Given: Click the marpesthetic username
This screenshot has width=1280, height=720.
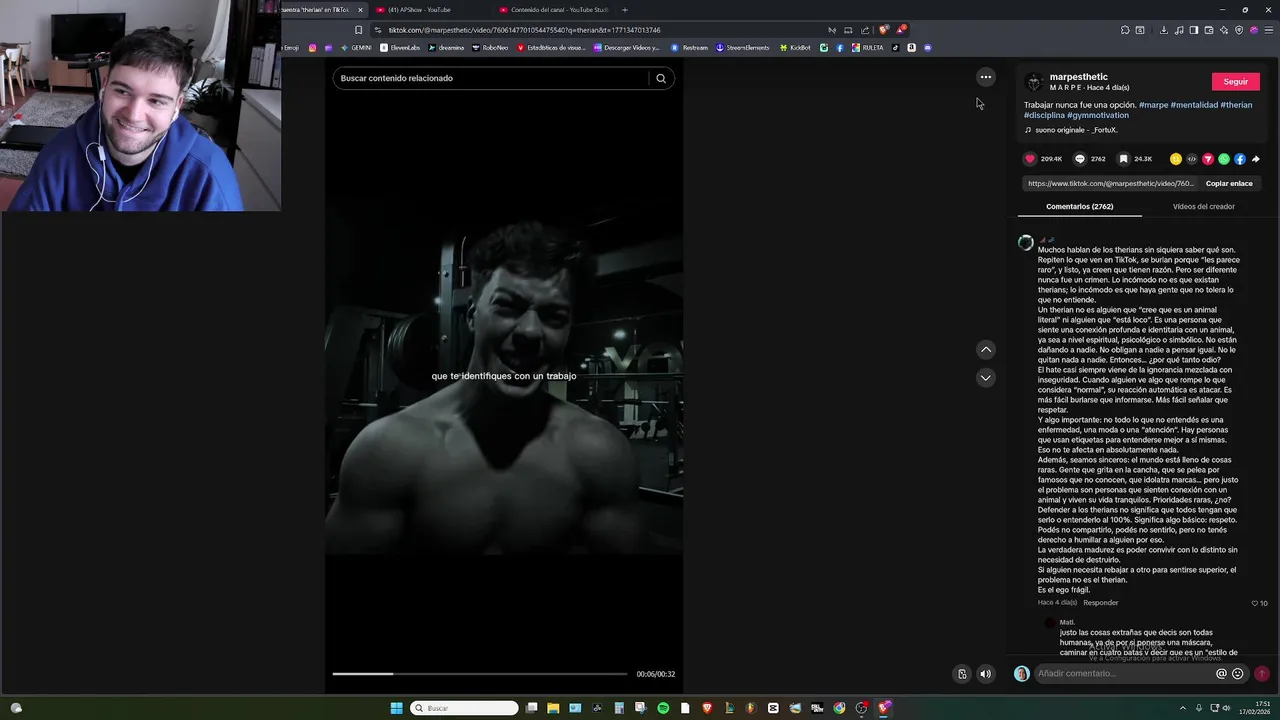Looking at the screenshot, I should [1078, 77].
